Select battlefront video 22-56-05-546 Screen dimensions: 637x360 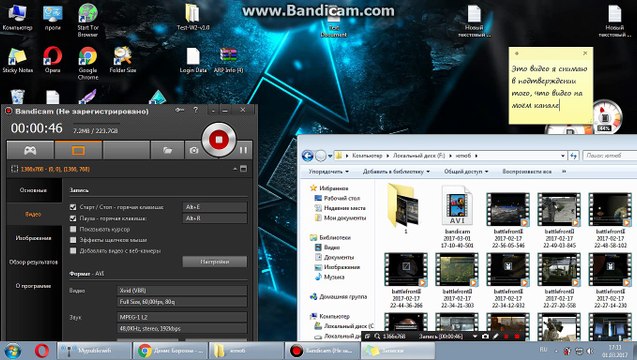click(508, 220)
